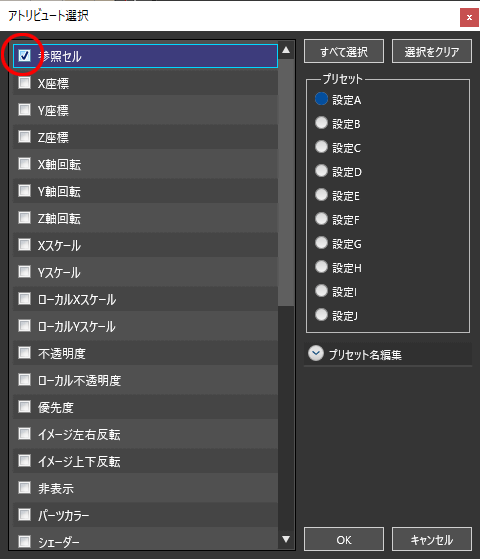Image resolution: width=480 pixels, height=559 pixels.
Task: Tick the 不透明度 checkbox
Action: click(24, 353)
